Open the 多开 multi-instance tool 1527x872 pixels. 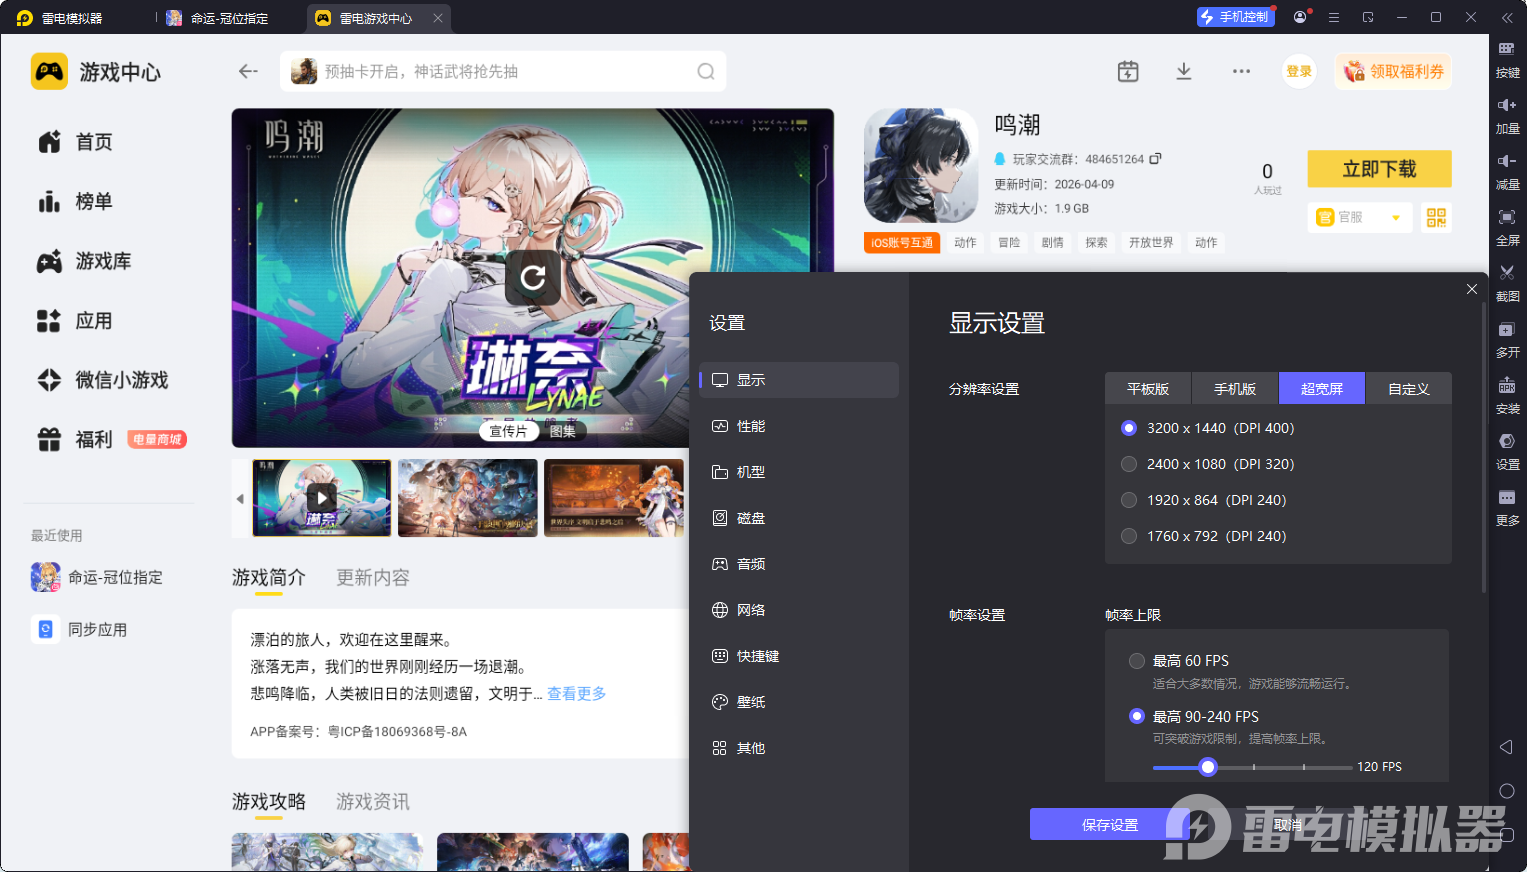pos(1507,329)
